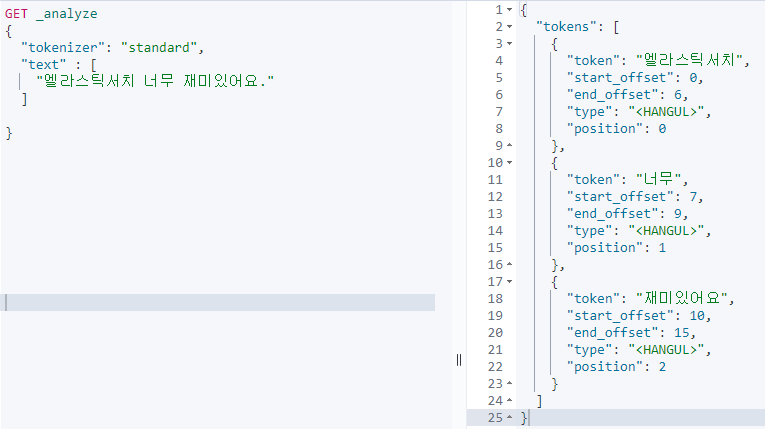This screenshot has width=765, height=429.
Task: Click the "<HANGUL>" type on line 7
Action: tap(666, 112)
